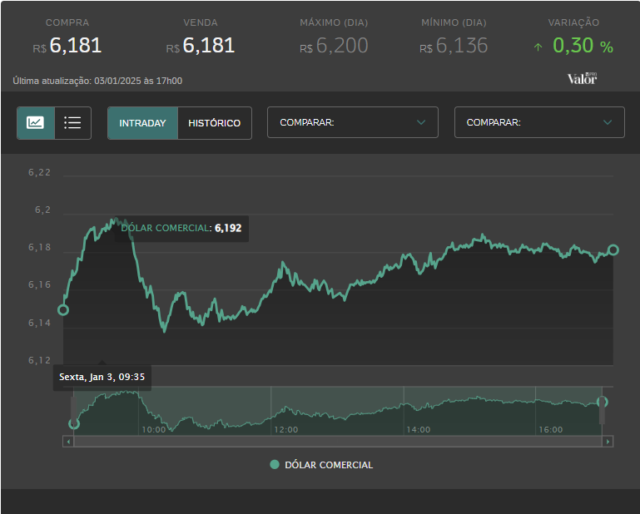Select the HISTÓRICO tab
This screenshot has width=640, height=514.
[214, 123]
